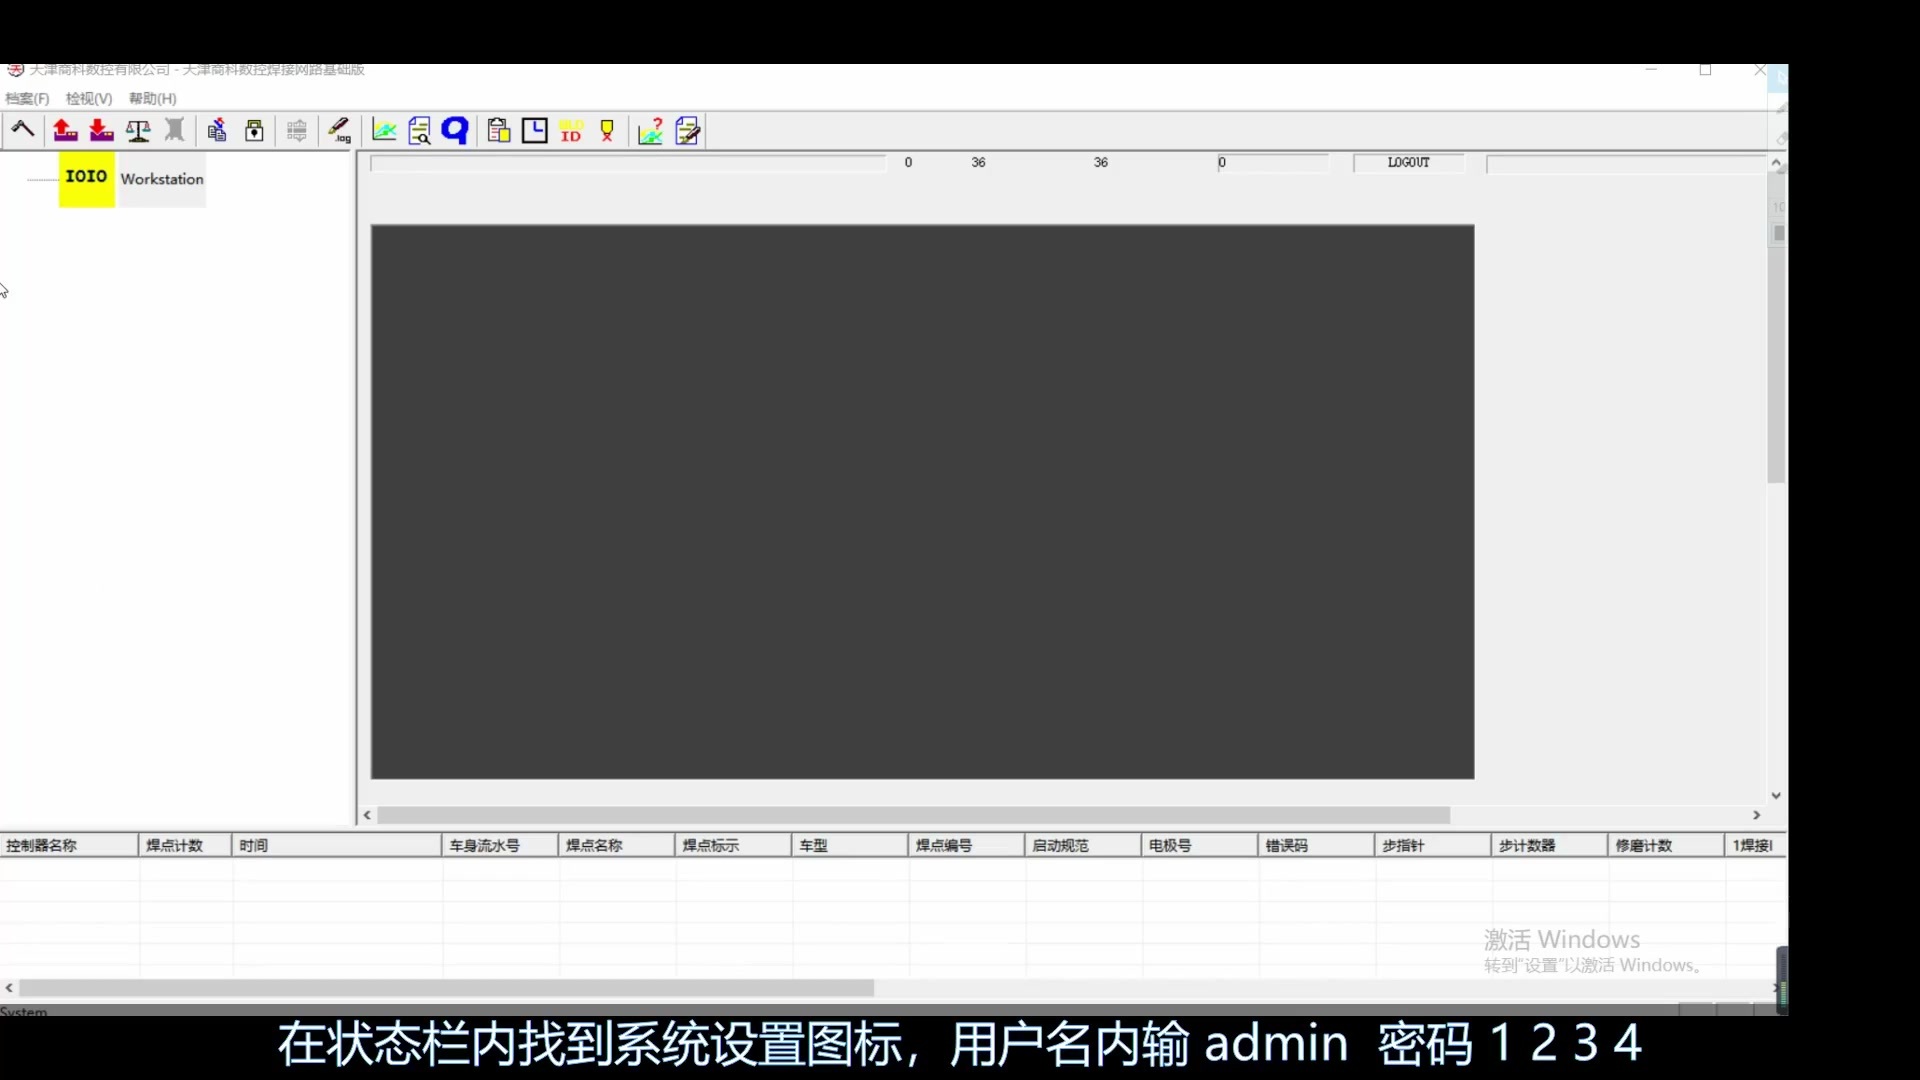
Task: Click the 步计数器 column header
Action: pos(1550,845)
